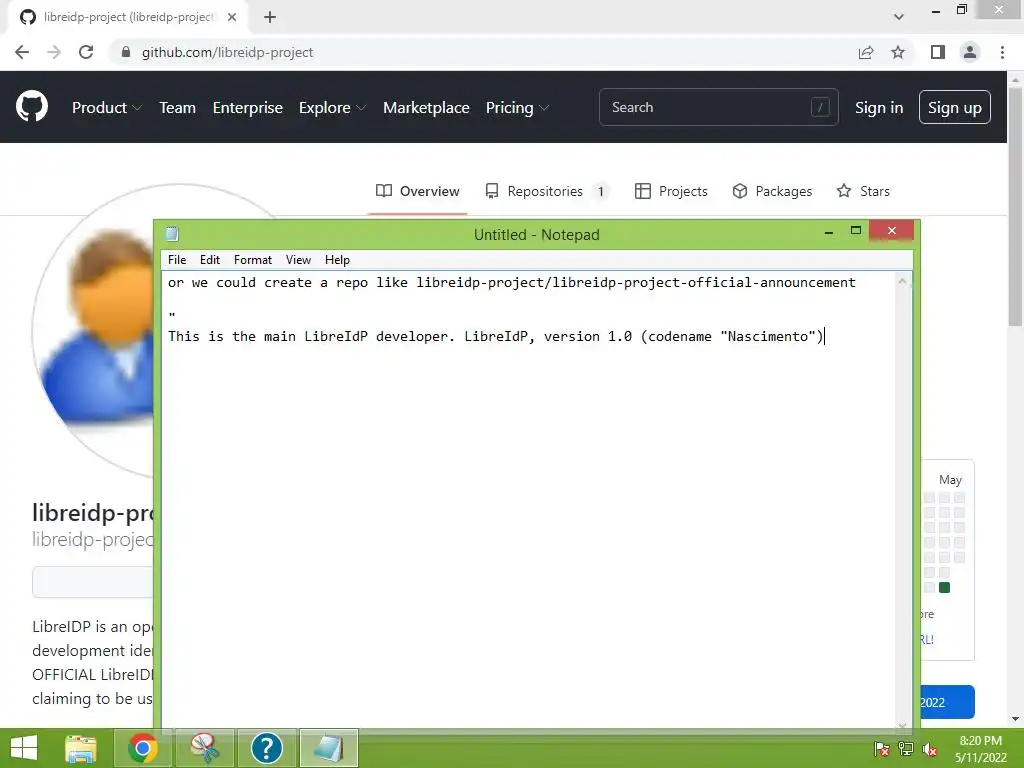Expand the Pricing dropdown in GitHub header
This screenshot has height=768, width=1024.
coord(517,108)
